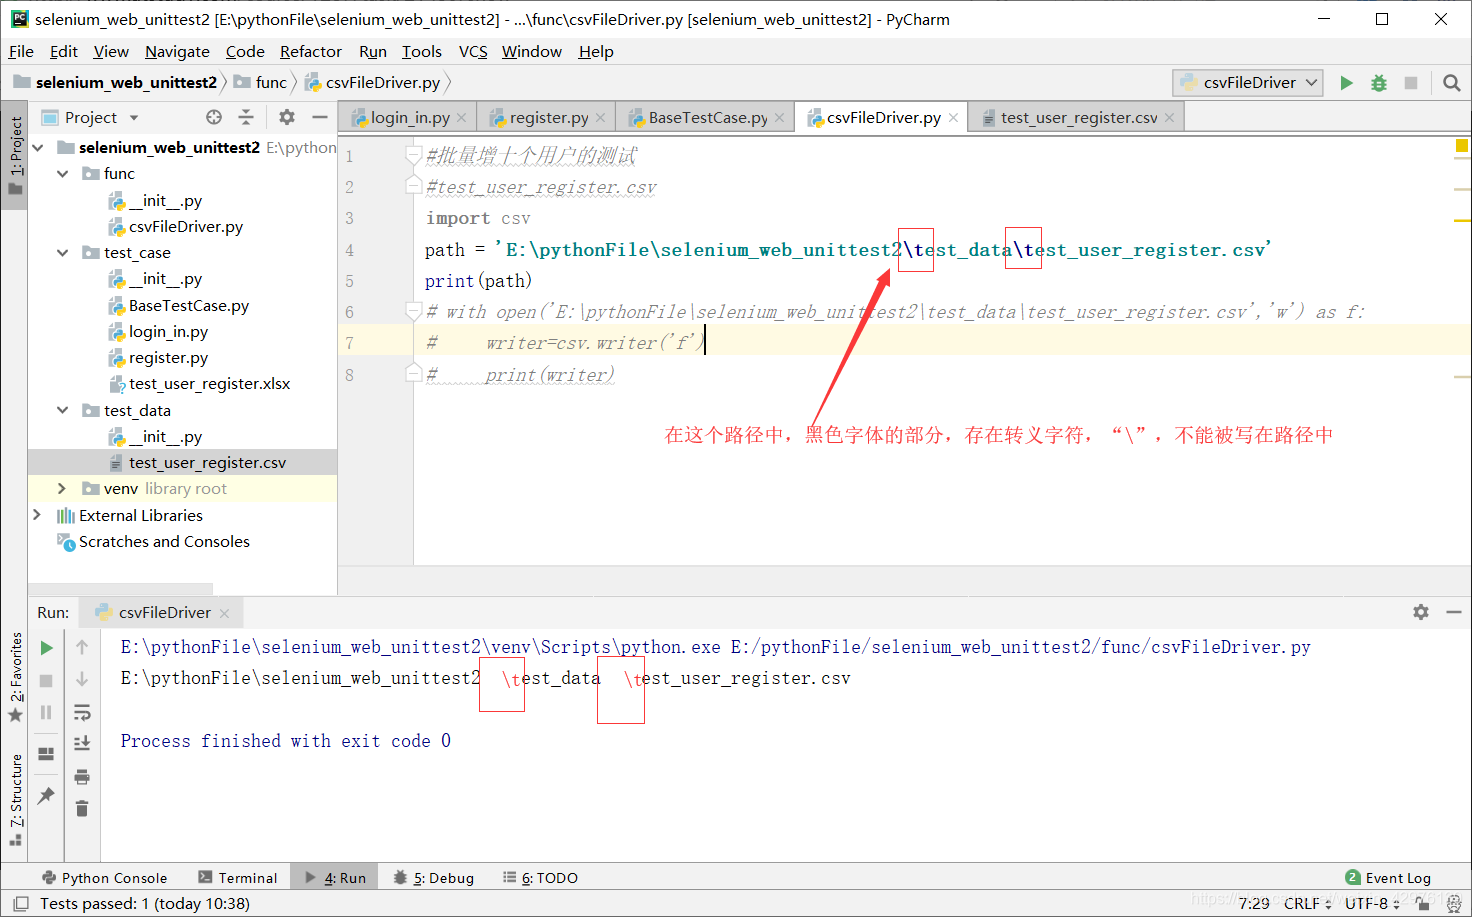The image size is (1472, 917).
Task: Open the 5: Debug tool window
Action: (434, 878)
